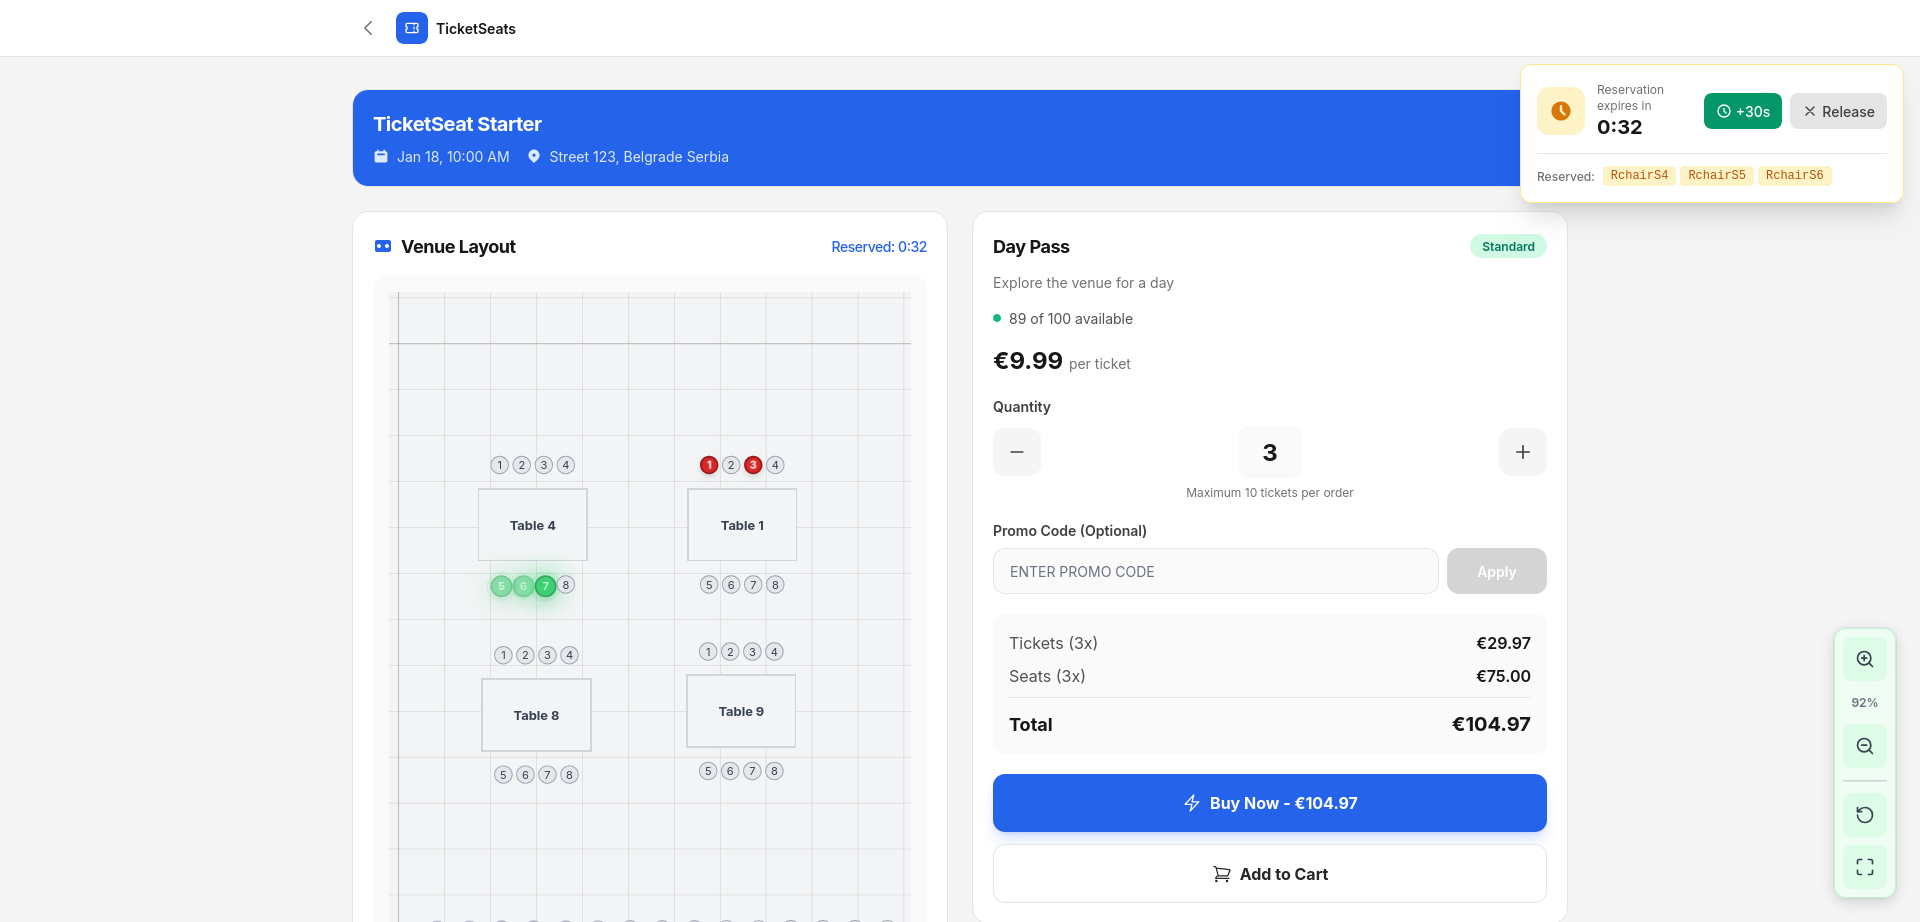The height and width of the screenshot is (922, 1920).
Task: Increase ticket quantity with plus button
Action: click(1523, 452)
